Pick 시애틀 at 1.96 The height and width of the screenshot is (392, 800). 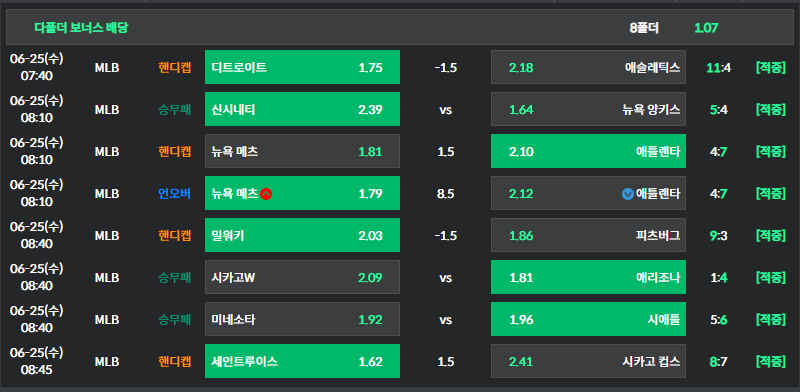tap(588, 319)
